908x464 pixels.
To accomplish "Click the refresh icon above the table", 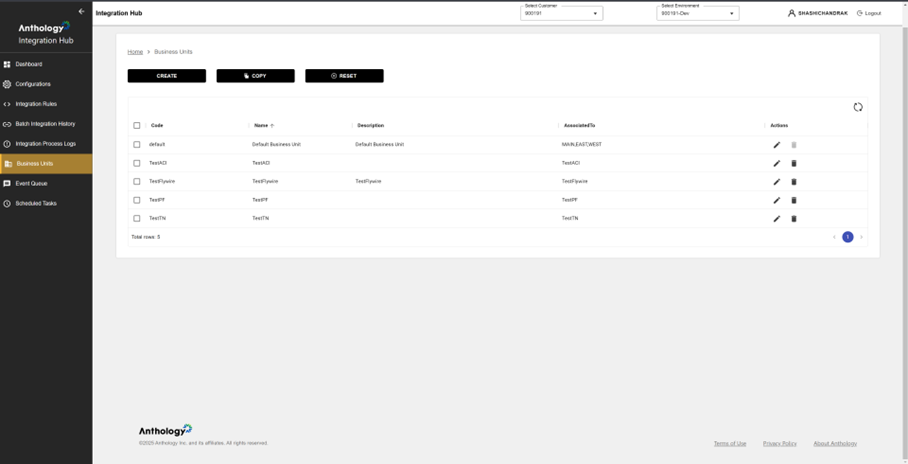I will [857, 107].
